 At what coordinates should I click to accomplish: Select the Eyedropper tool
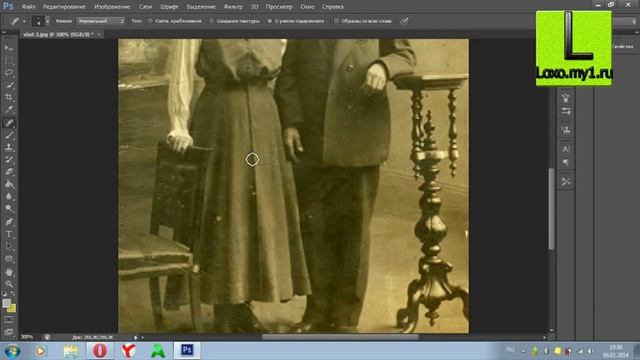[9, 110]
